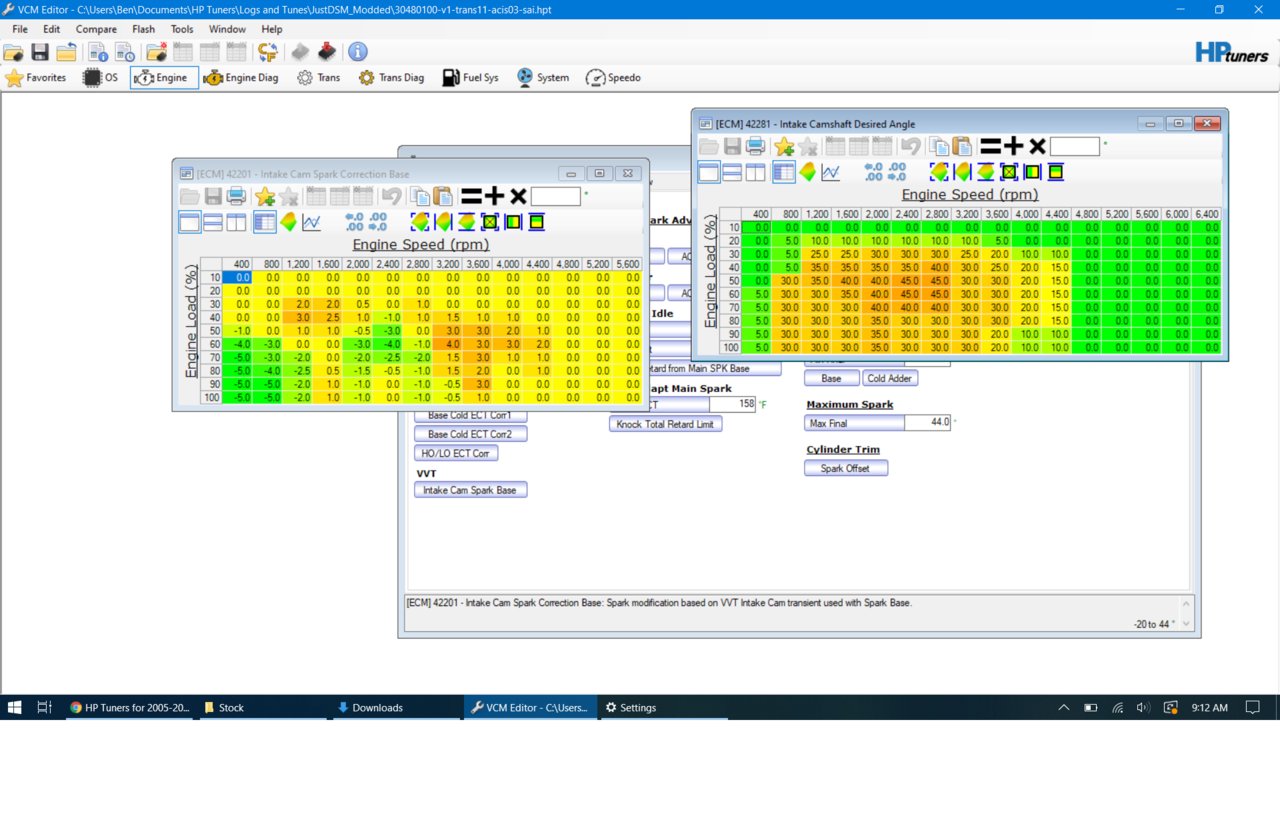Viewport: 1280px width, 832px height.
Task: Click plus operator in Spark Correction window
Action: click(494, 196)
